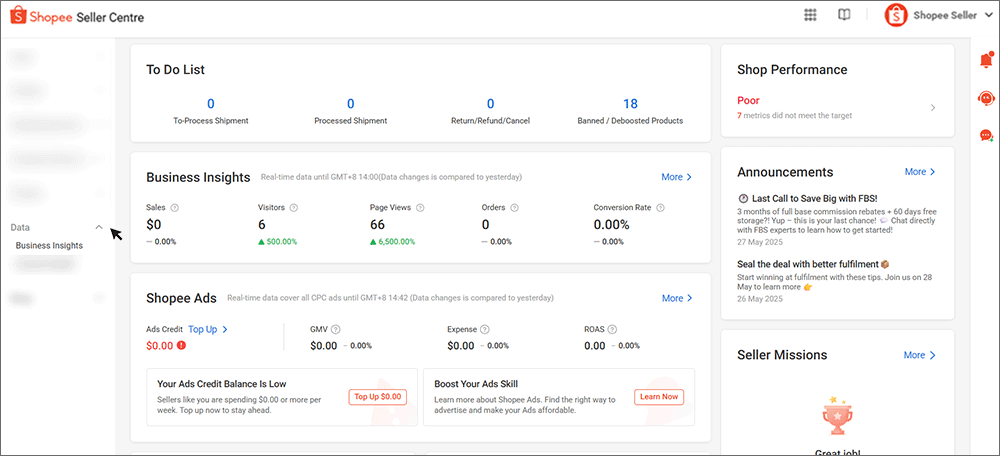Click the red Ads Credit warning icon

(182, 346)
